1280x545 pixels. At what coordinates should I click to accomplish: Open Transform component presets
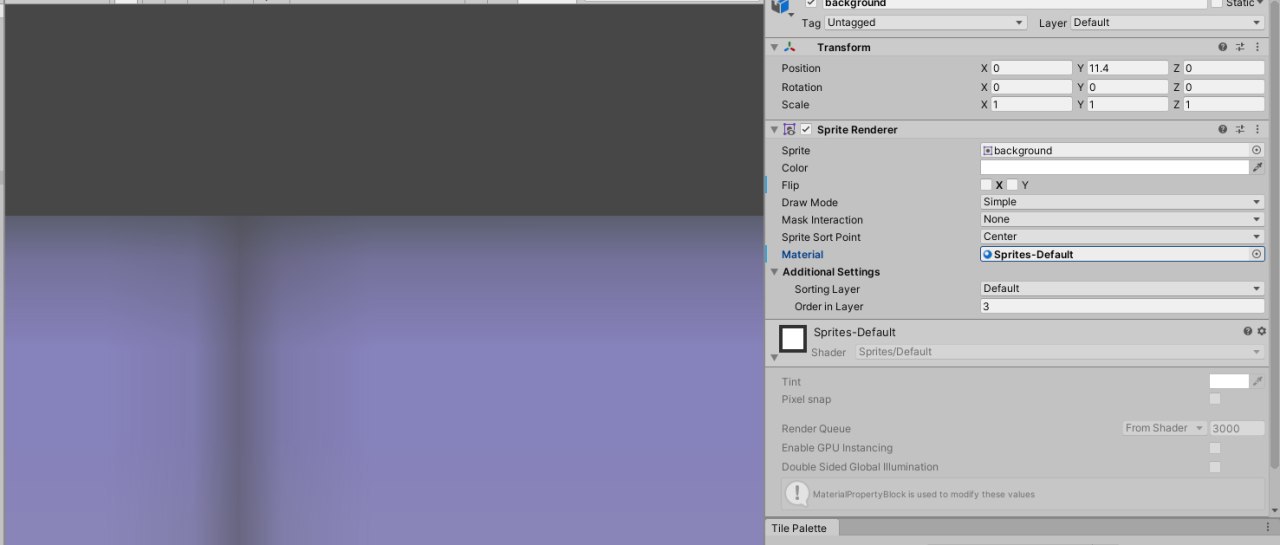point(1240,47)
